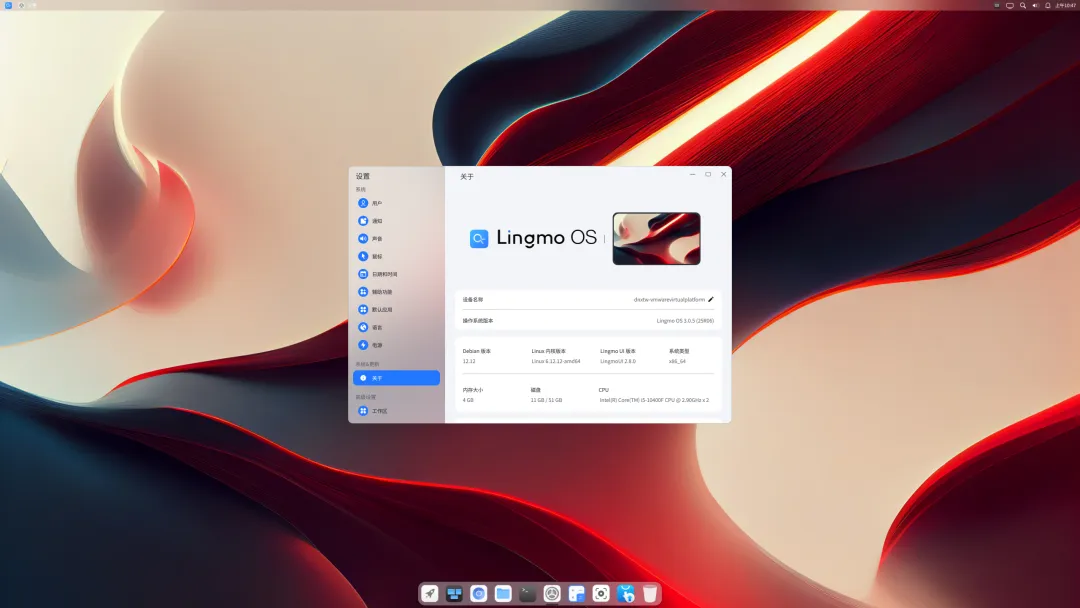Screen dimensions: 1080x608
Task: Open the 日期和时间 (Date and Time) section
Action: 396,274
